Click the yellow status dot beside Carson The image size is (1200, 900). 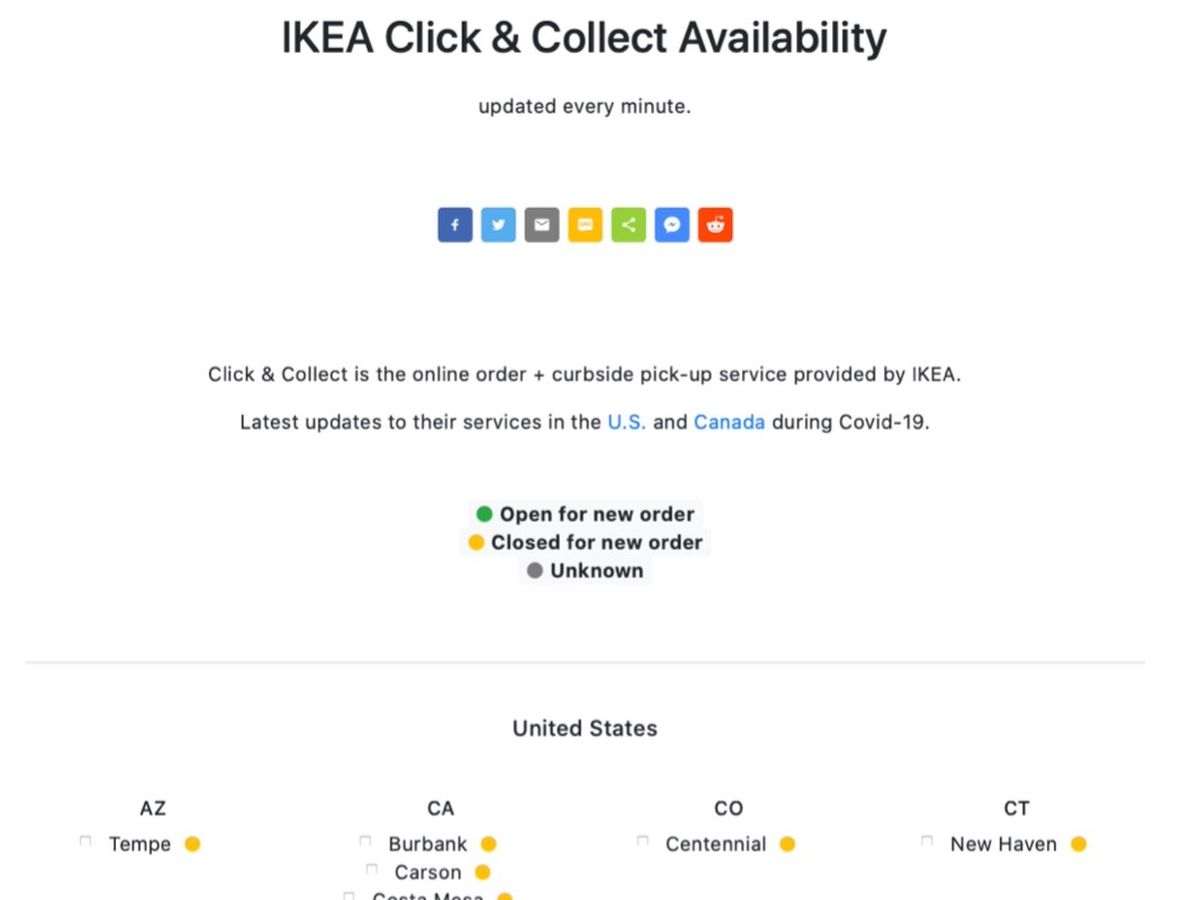483,872
